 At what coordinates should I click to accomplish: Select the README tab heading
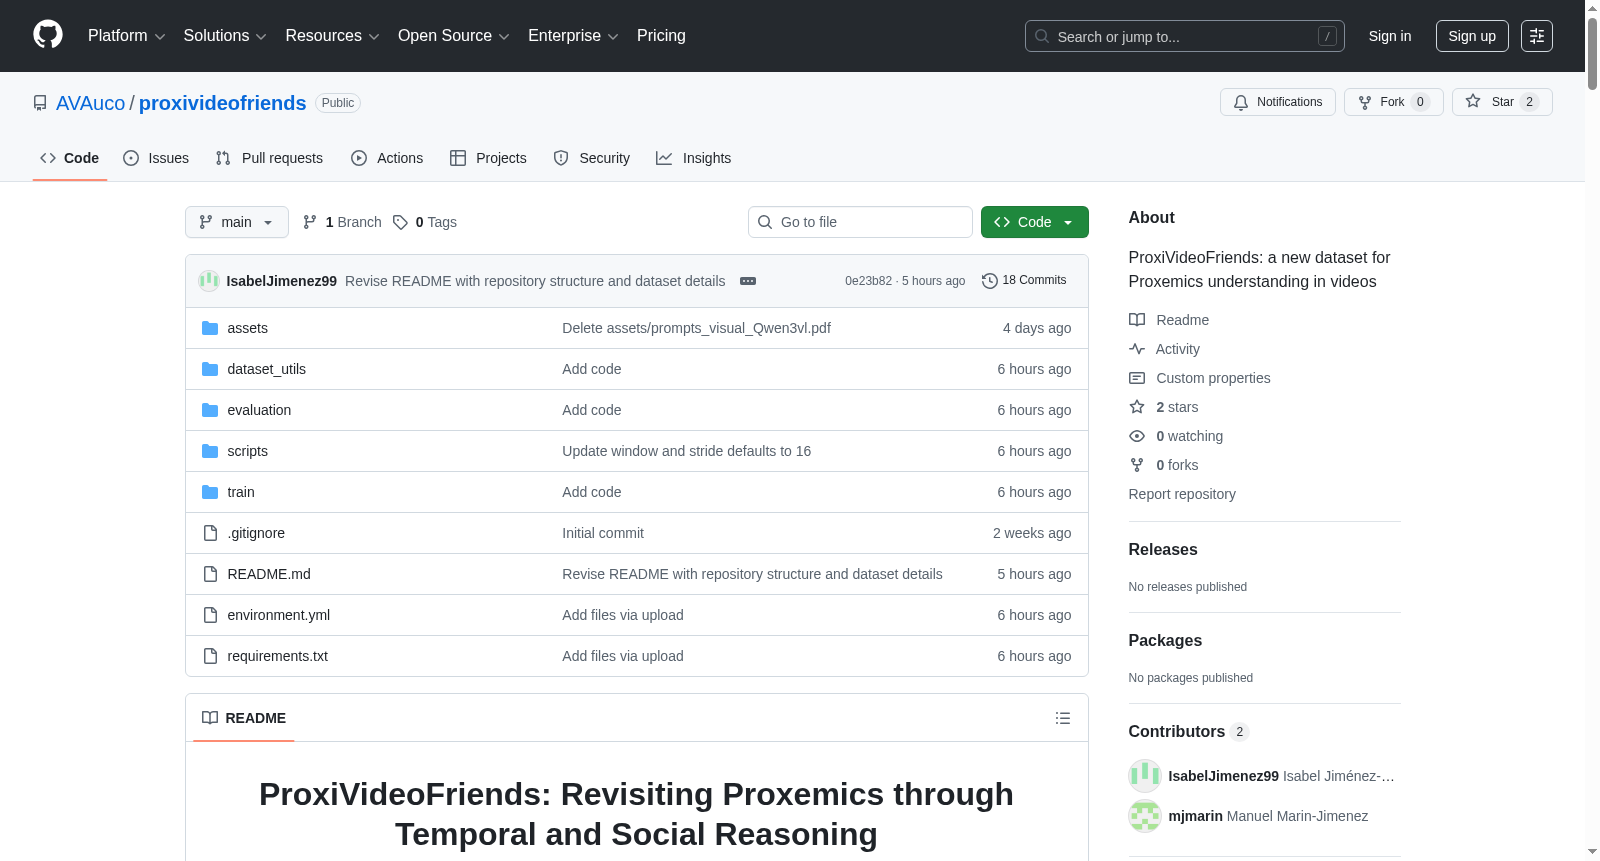coord(244,718)
